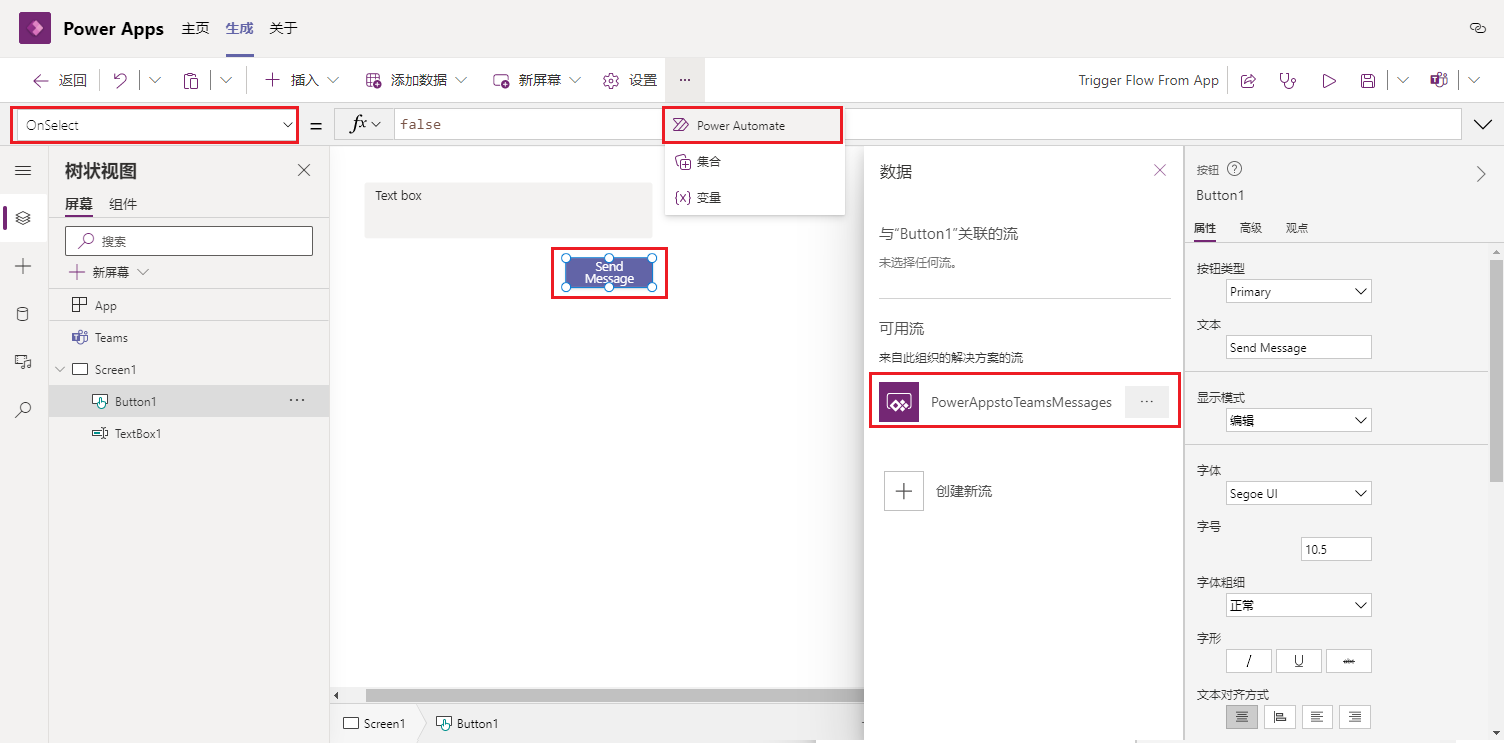Open the 添加数据 dropdown

[416, 80]
